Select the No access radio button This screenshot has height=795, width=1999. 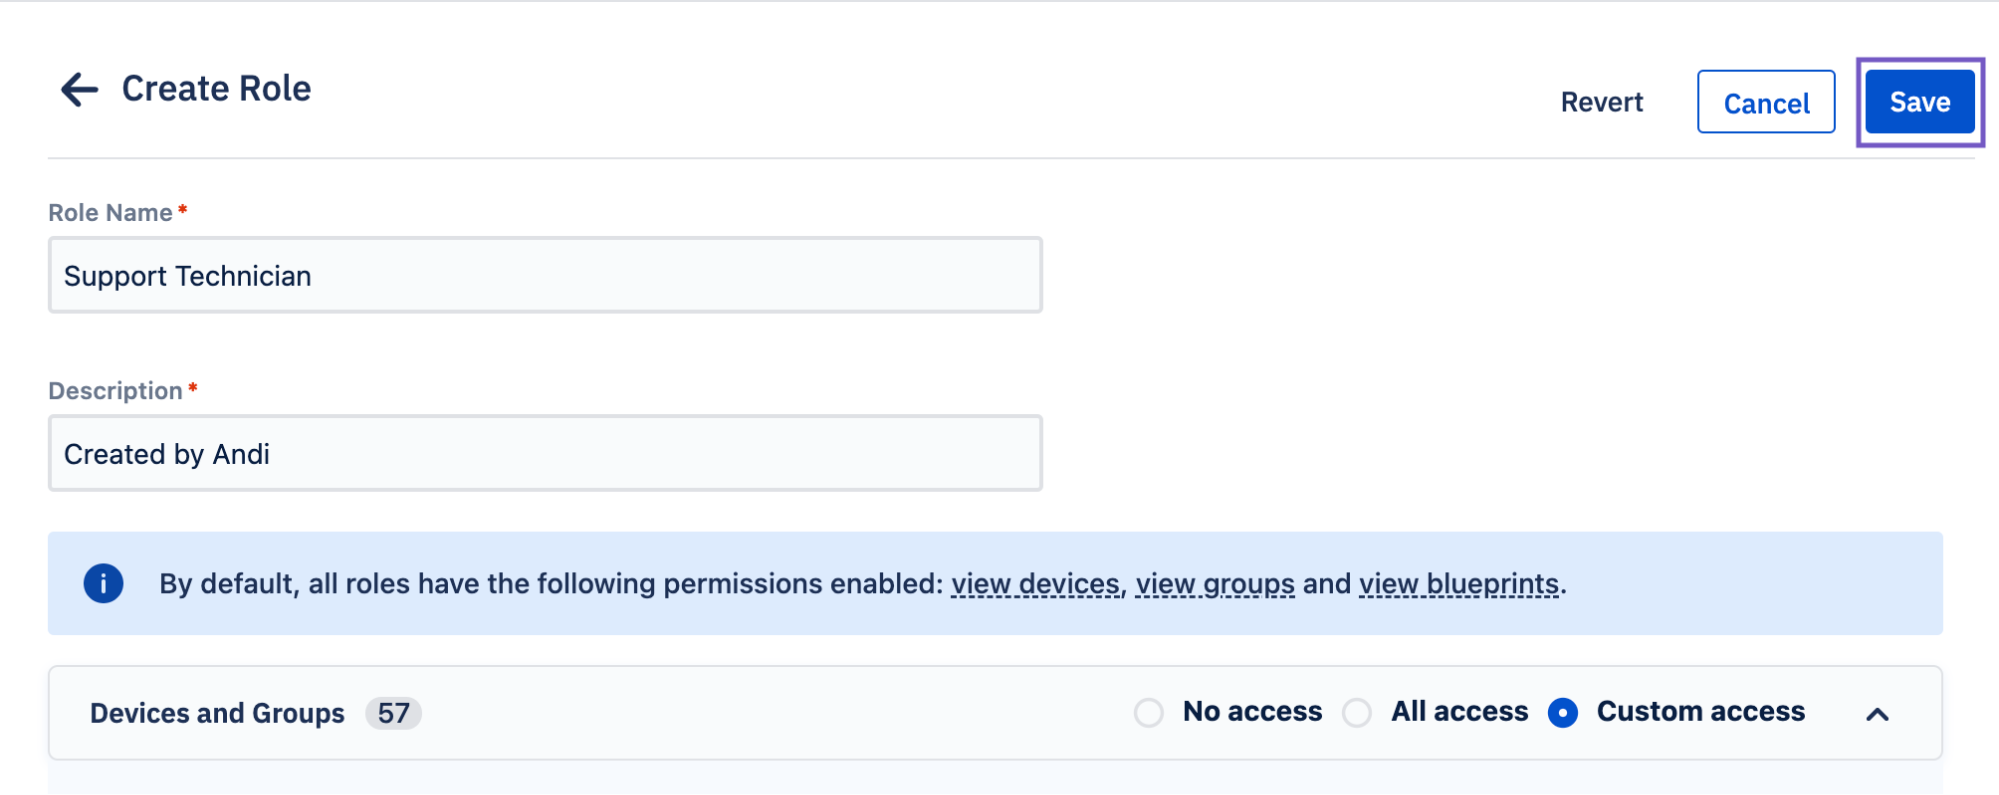[x=1149, y=713]
